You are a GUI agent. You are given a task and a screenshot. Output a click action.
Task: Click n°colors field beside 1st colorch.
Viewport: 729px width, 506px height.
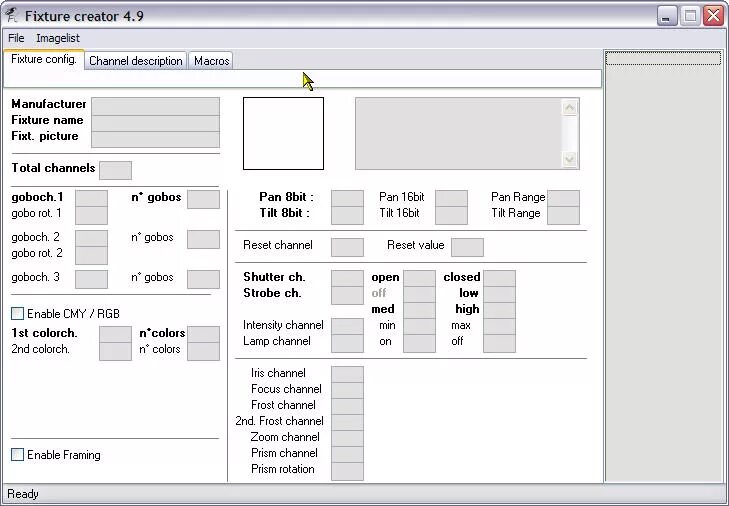(203, 335)
